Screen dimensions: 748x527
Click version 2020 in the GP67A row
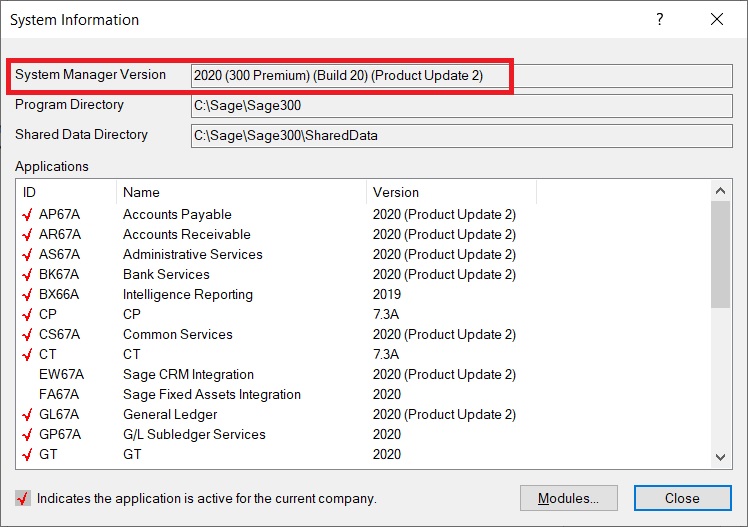coord(387,435)
